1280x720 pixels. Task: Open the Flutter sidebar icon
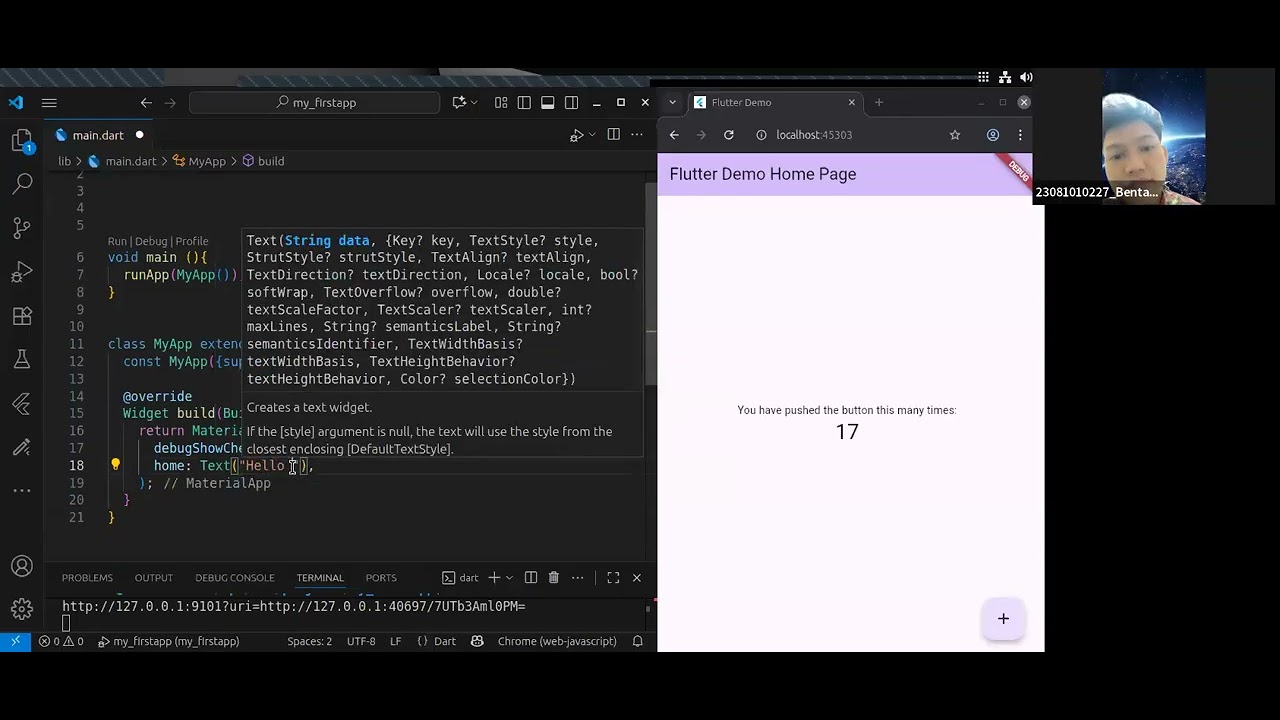pyautogui.click(x=22, y=403)
